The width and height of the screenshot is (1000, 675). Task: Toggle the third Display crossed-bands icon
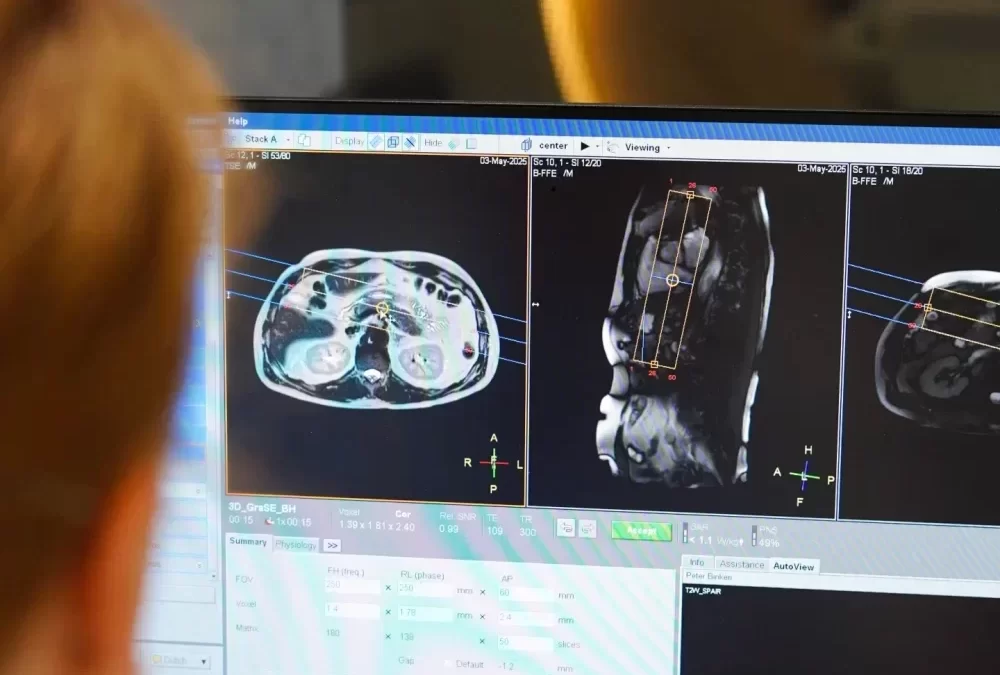(410, 142)
